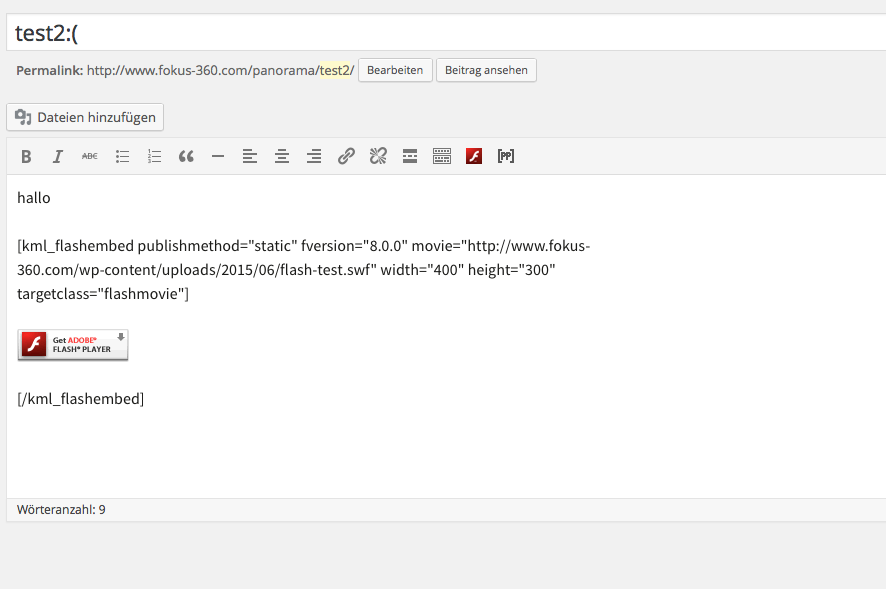Click the remove link icon
The height and width of the screenshot is (589, 886).
(x=378, y=156)
